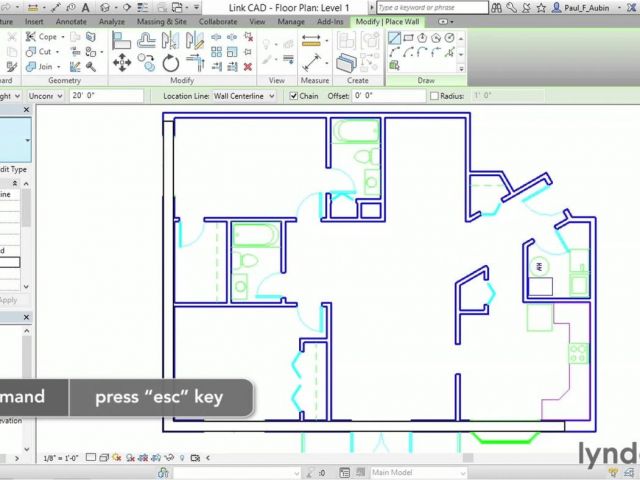Switch to the Massing & Site tab
This screenshot has width=640, height=480.
tap(159, 20)
